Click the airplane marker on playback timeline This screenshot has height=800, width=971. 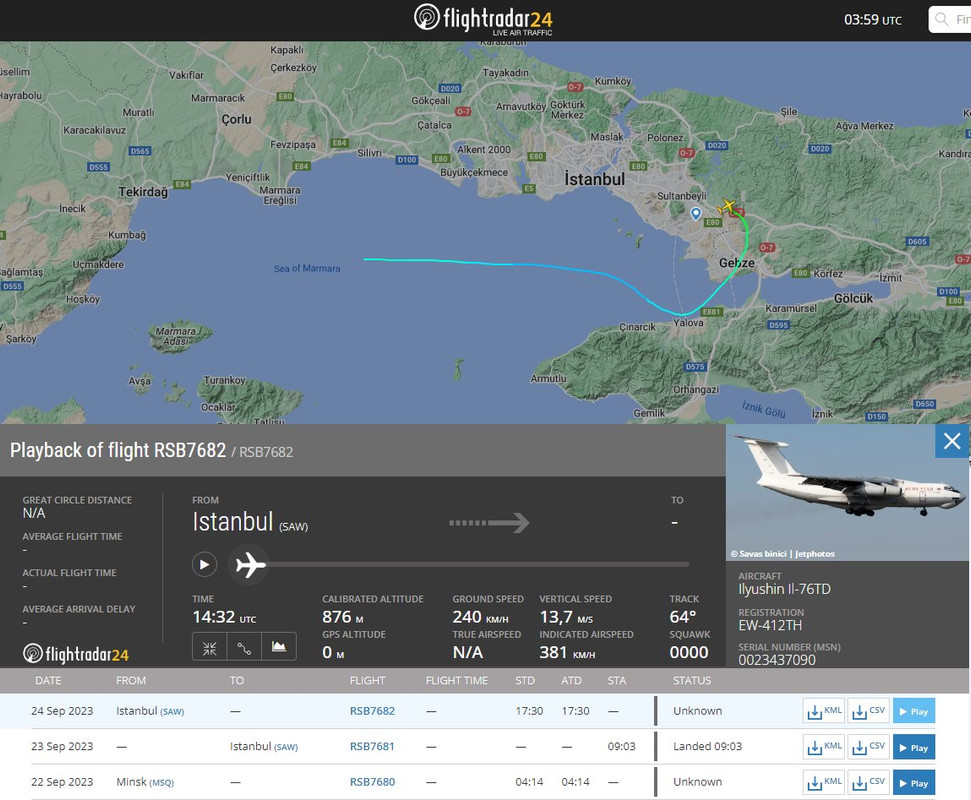(x=250, y=565)
